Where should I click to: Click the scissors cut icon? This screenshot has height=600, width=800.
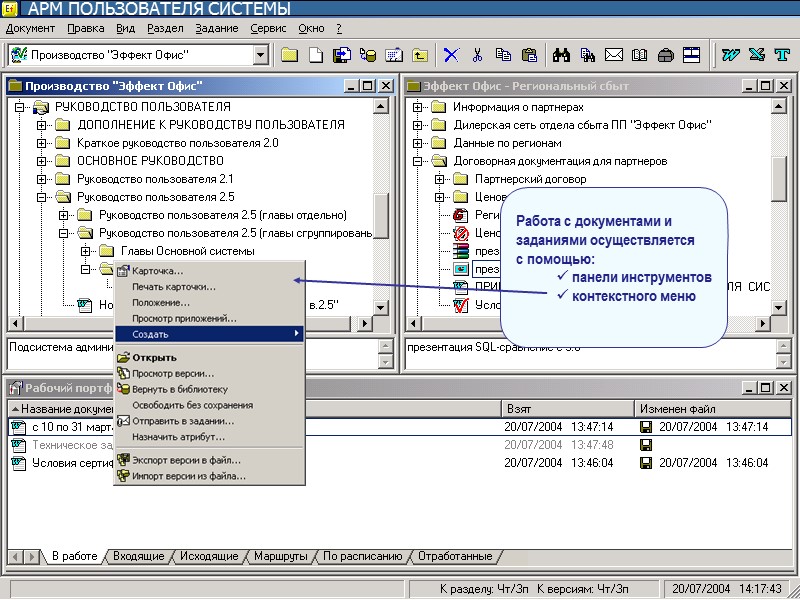coord(477,55)
